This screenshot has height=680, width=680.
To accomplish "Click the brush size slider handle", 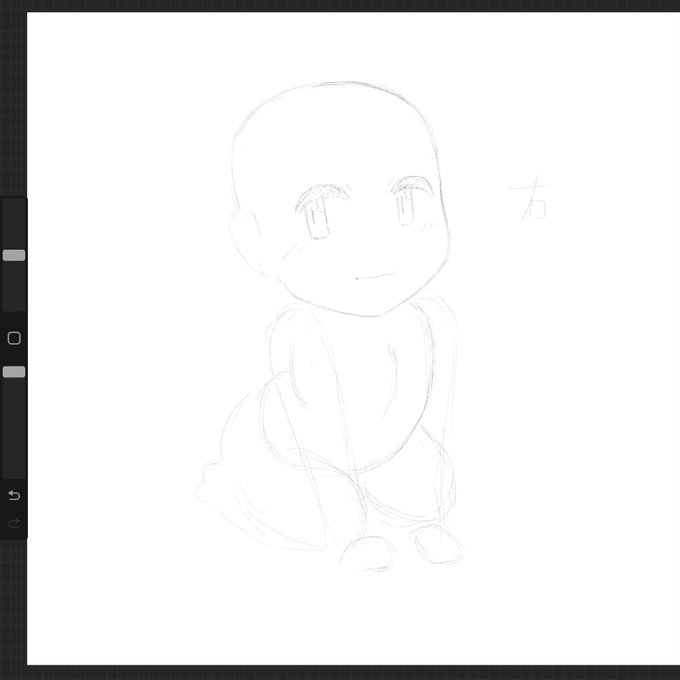I will (x=14, y=255).
